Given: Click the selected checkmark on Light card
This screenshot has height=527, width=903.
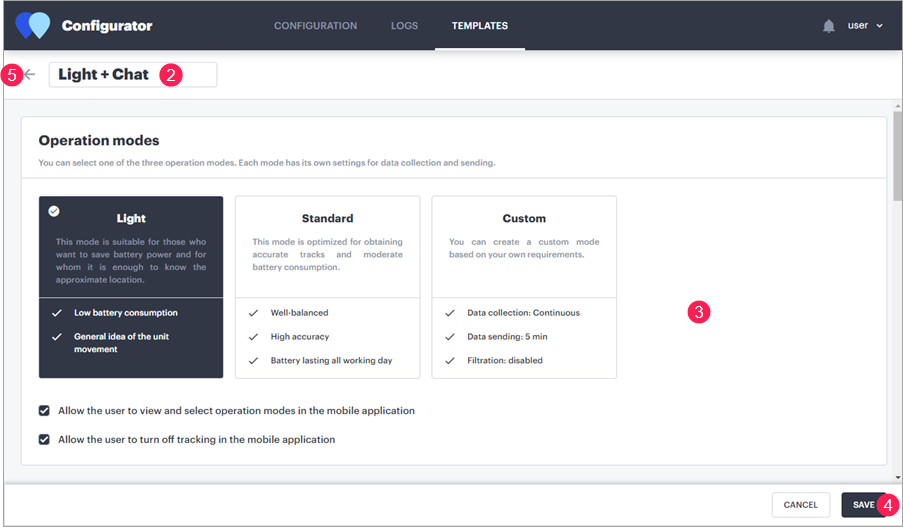Looking at the screenshot, I should [x=54, y=211].
